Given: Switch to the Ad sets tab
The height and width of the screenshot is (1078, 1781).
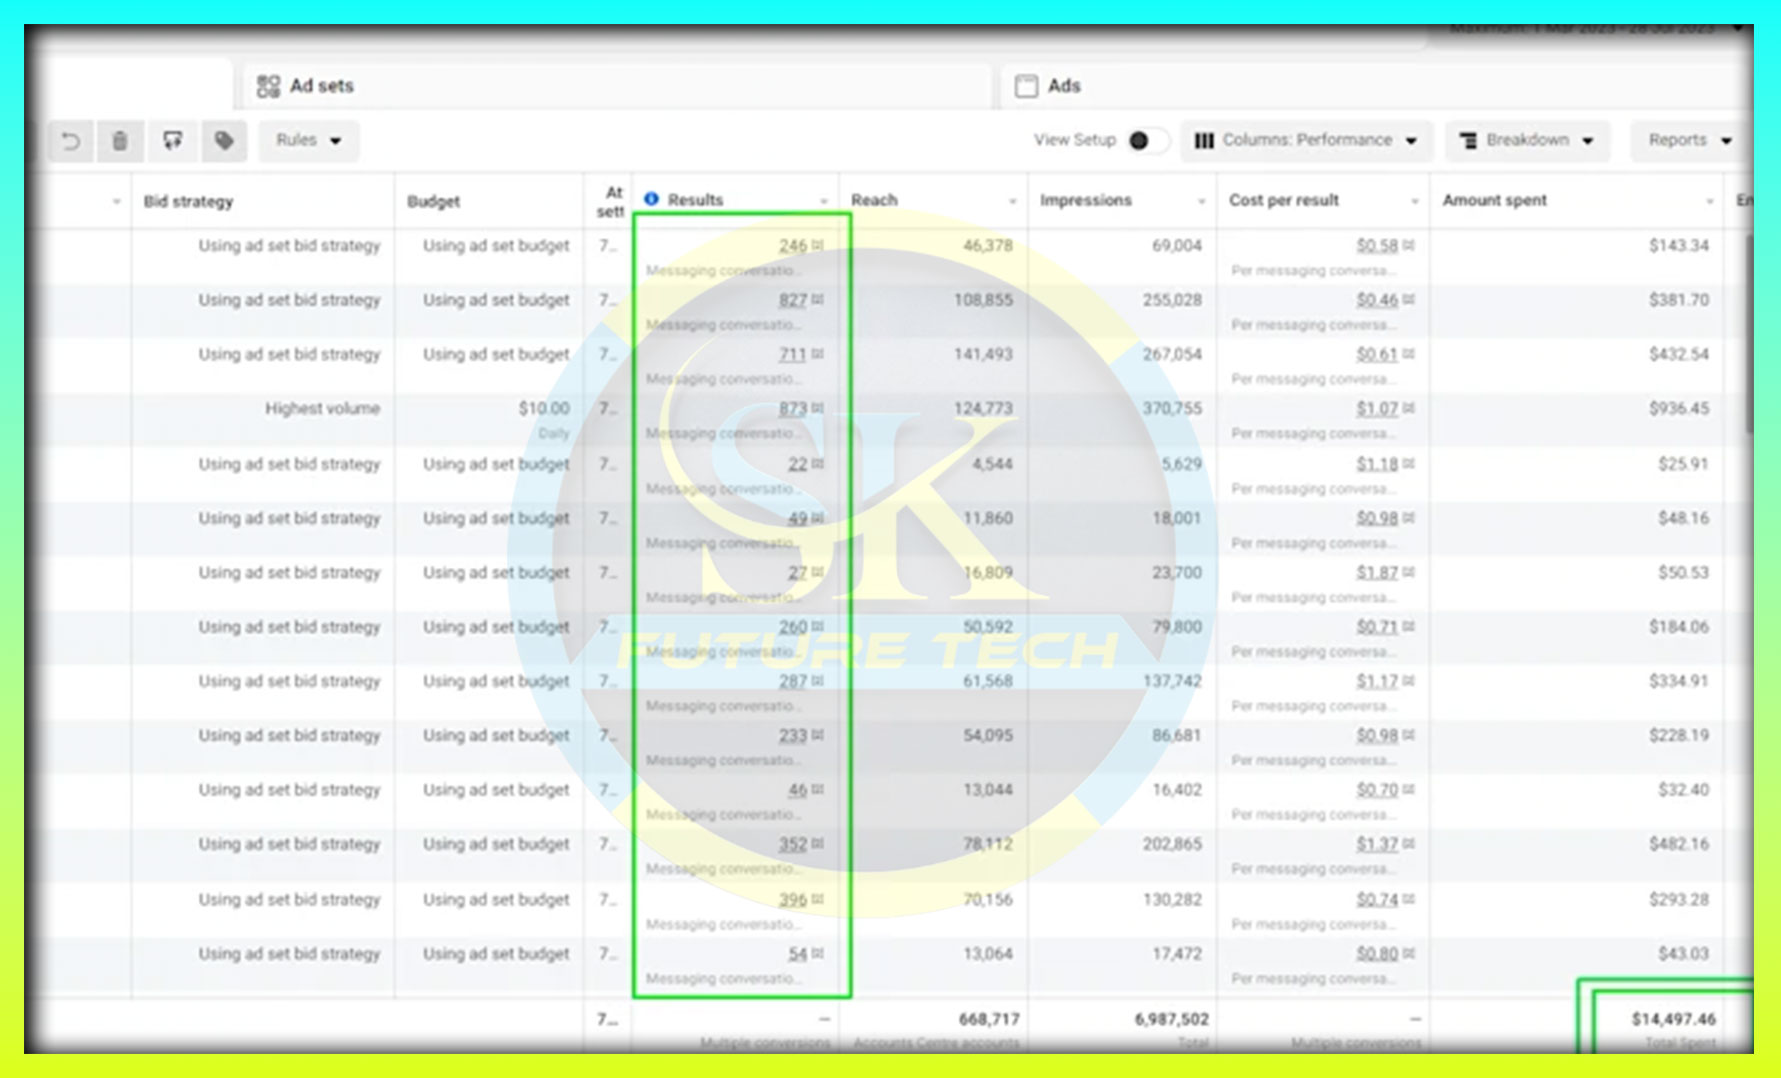Looking at the screenshot, I should pyautogui.click(x=321, y=86).
